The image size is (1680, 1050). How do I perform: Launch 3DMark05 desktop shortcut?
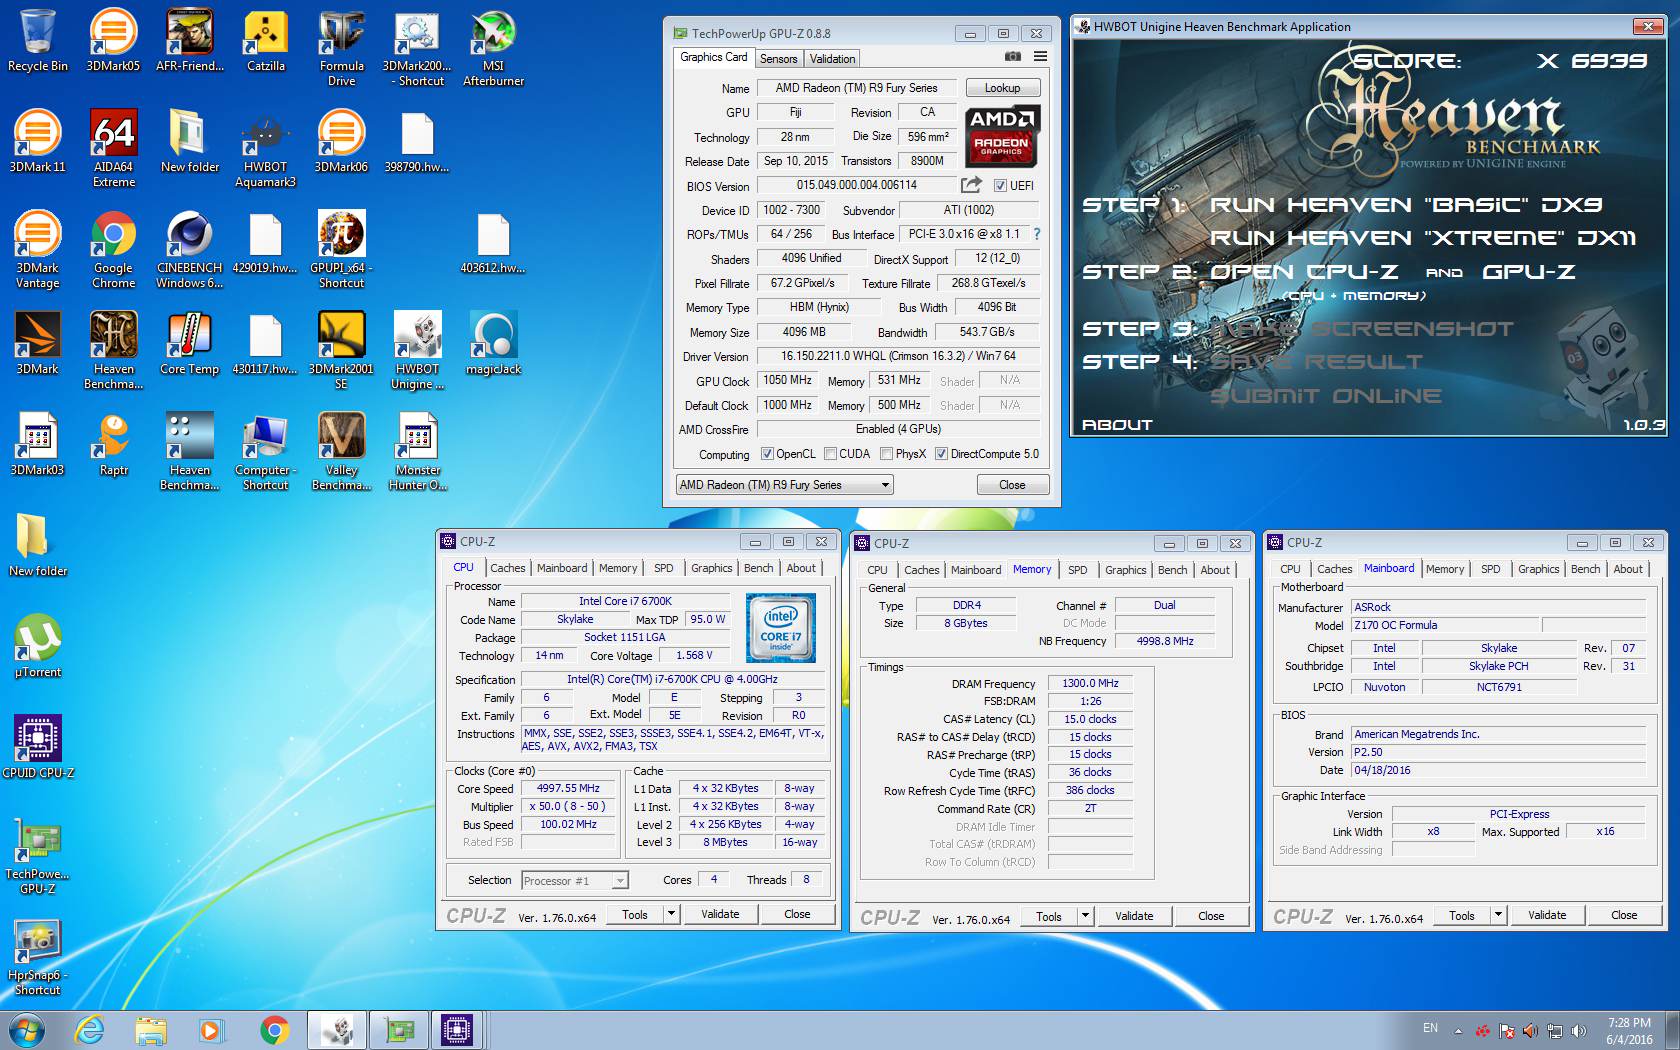point(113,40)
